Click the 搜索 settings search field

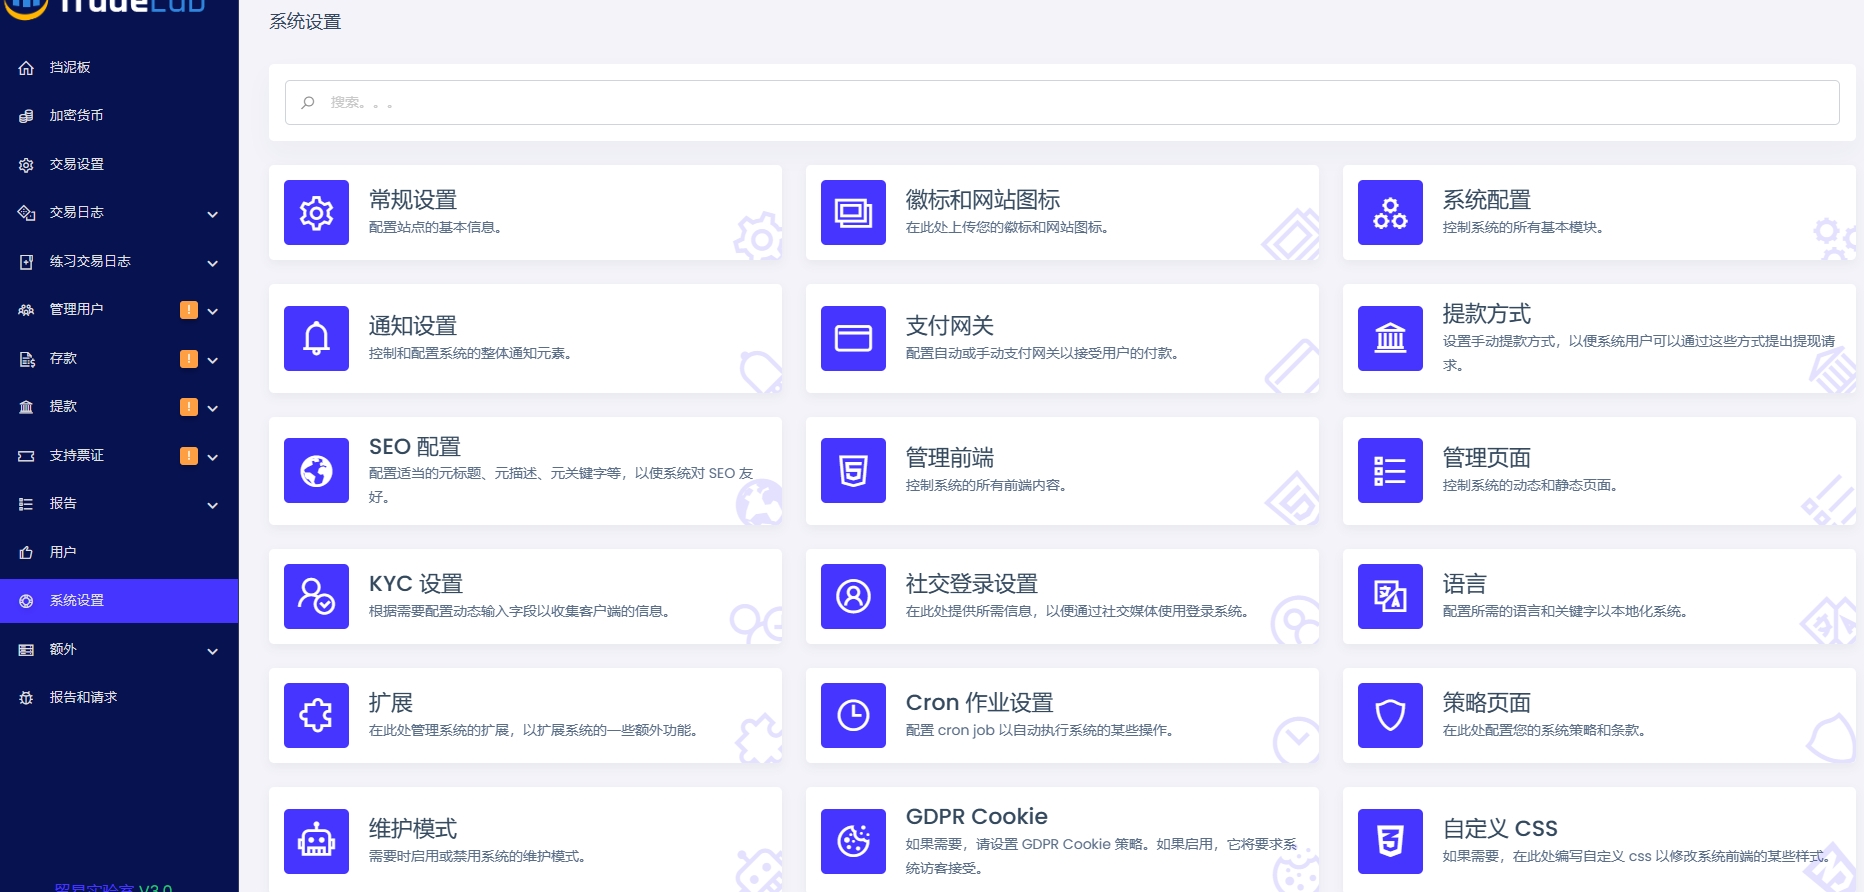pyautogui.click(x=1062, y=103)
